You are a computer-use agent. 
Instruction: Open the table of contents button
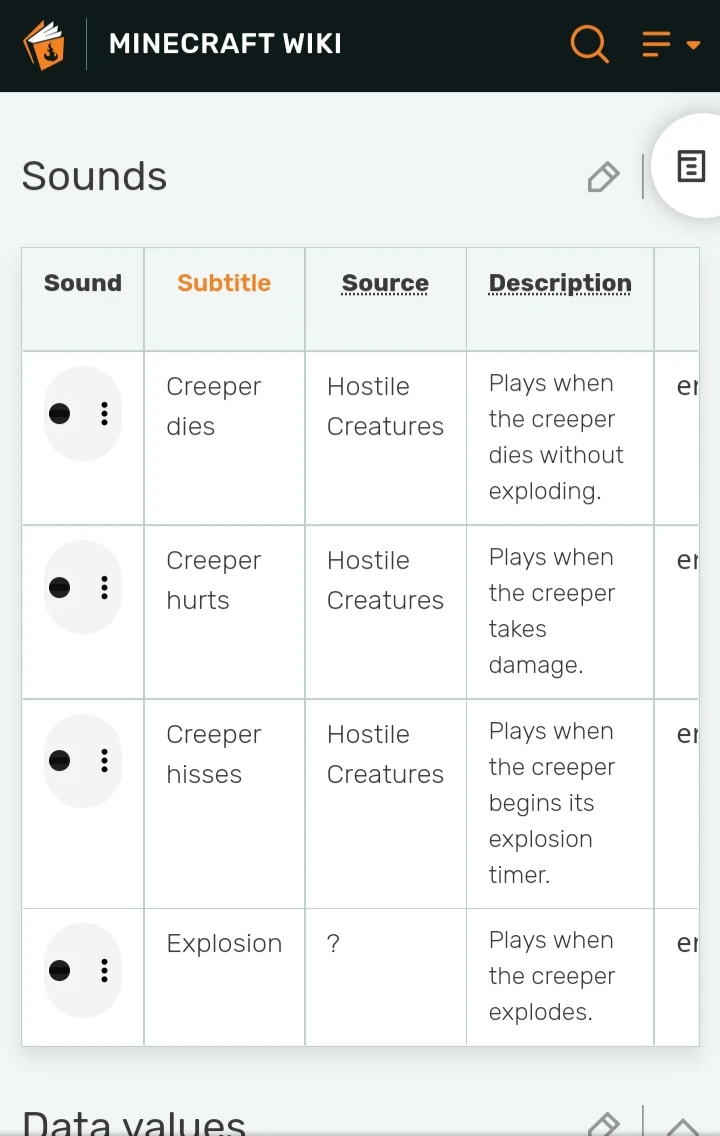point(691,166)
